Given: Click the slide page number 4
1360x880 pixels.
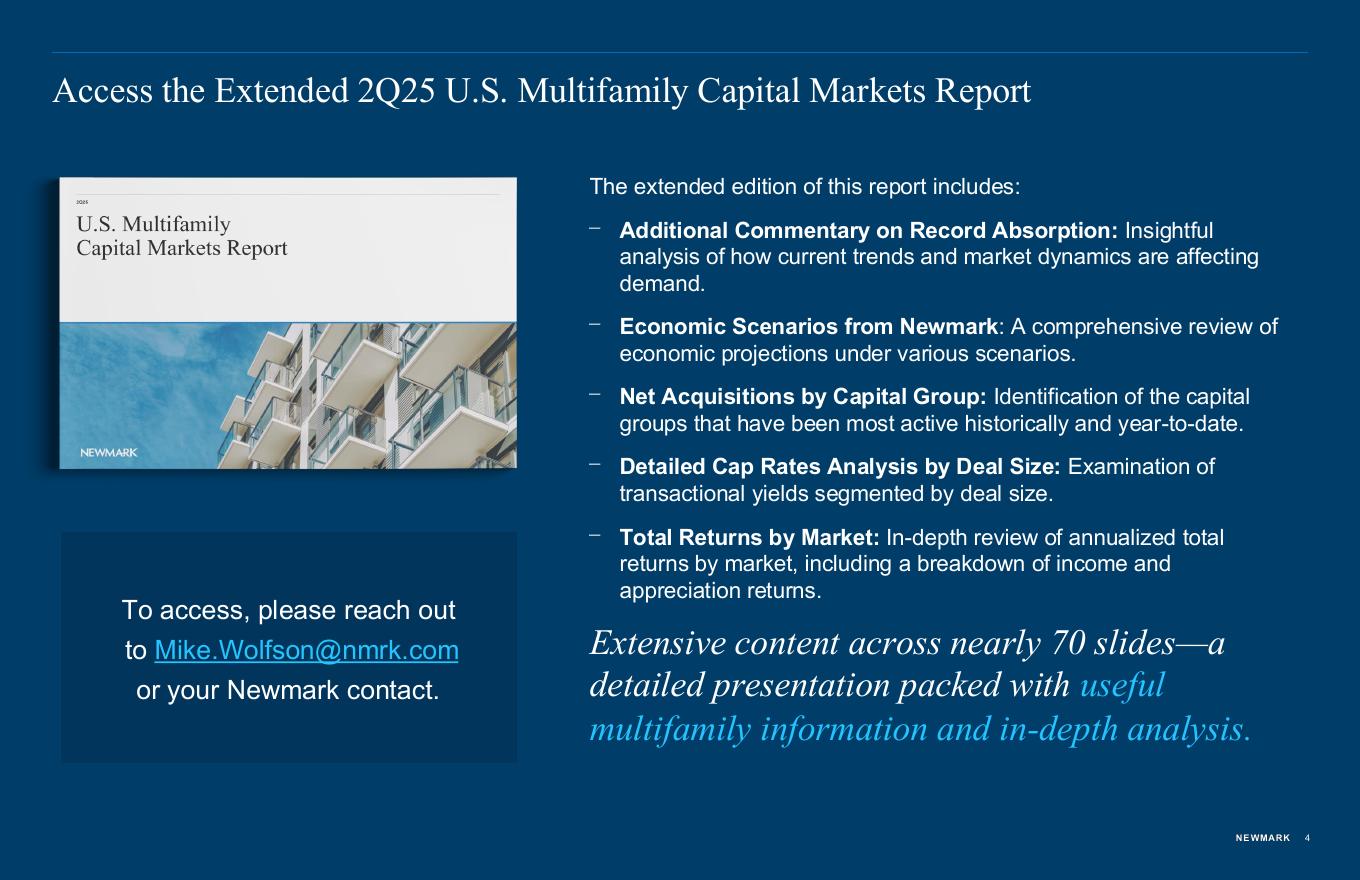Looking at the screenshot, I should [1307, 838].
